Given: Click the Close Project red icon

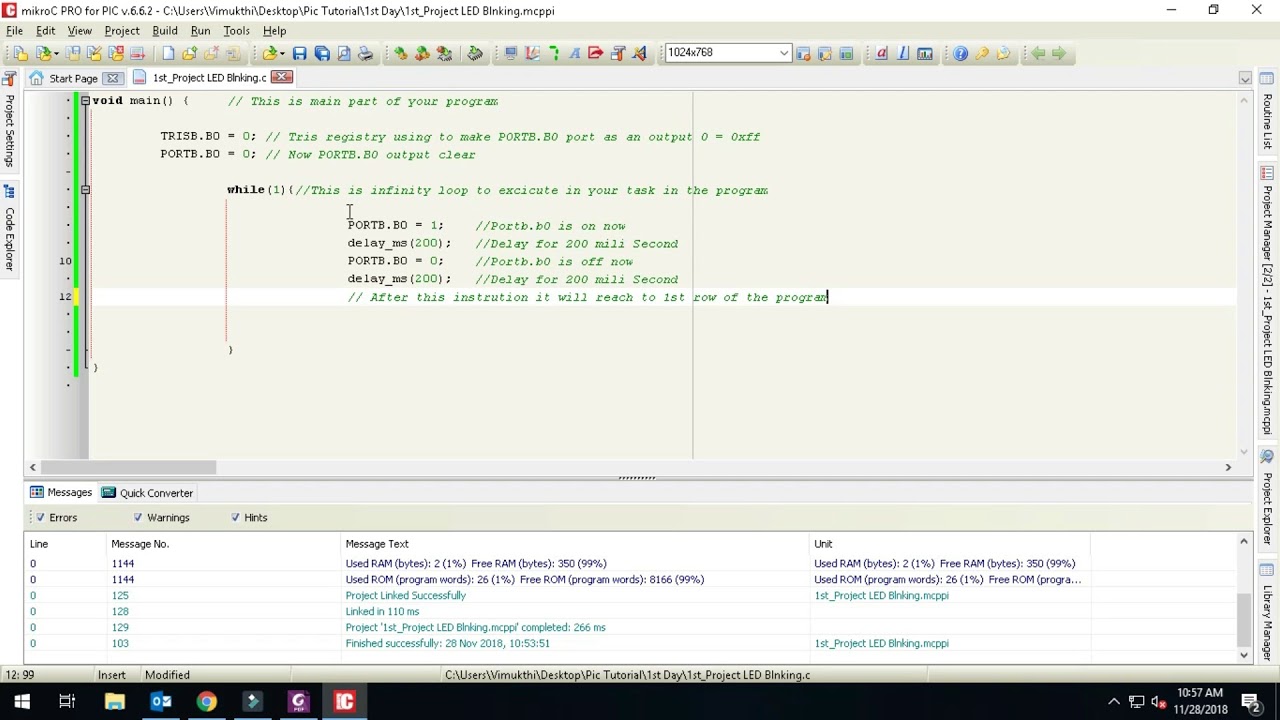Looking at the screenshot, I should point(116,53).
